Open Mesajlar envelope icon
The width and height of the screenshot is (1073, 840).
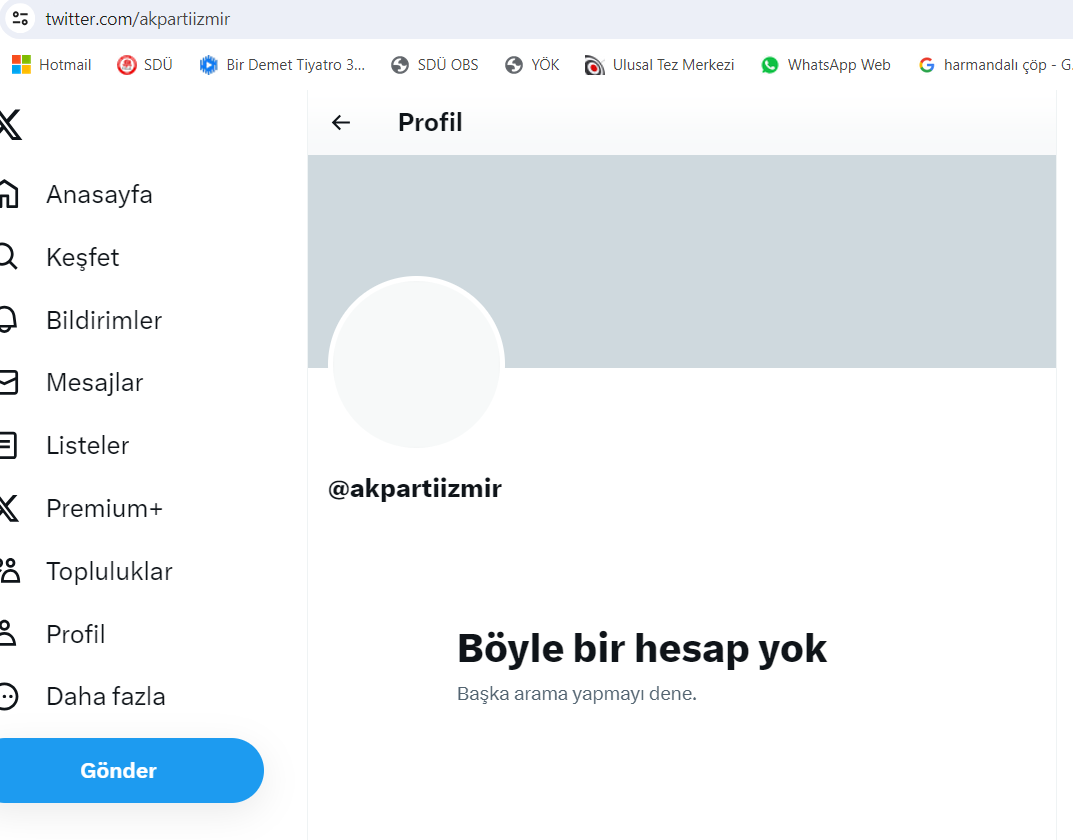(x=8, y=382)
